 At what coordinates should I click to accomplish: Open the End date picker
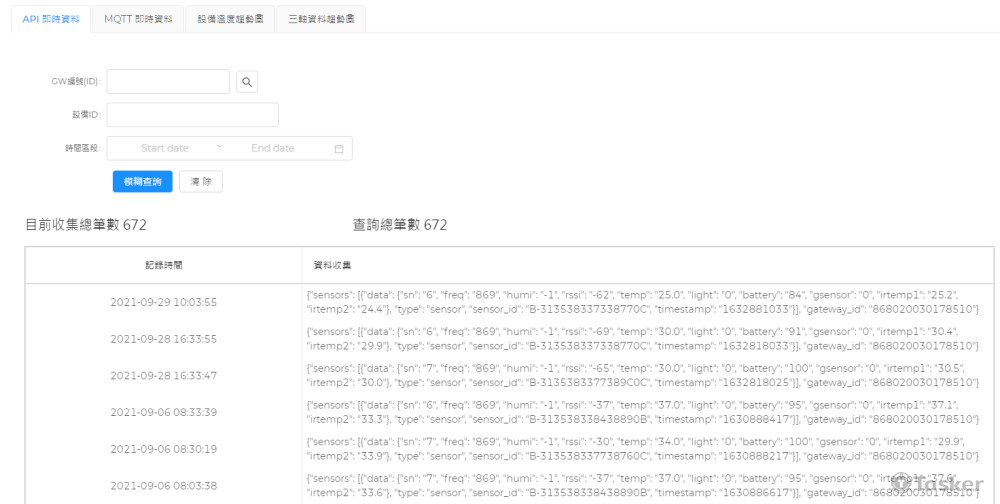point(273,148)
